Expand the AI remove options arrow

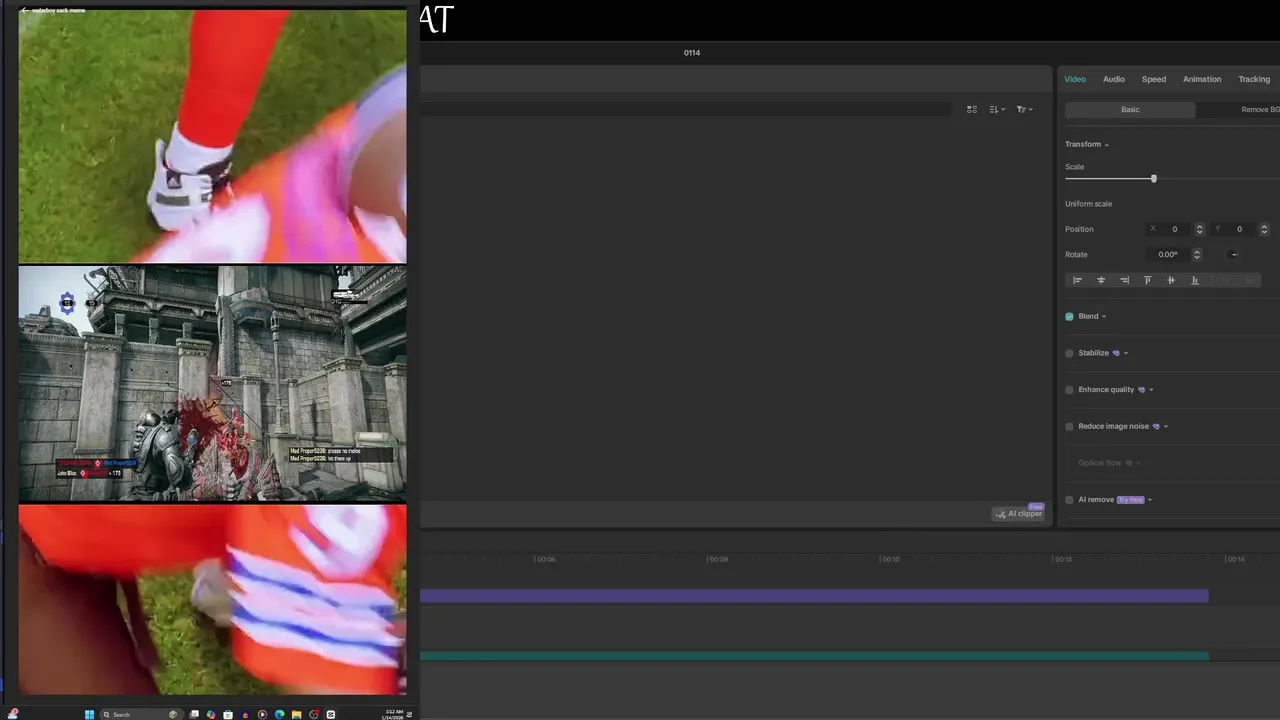click(x=1150, y=500)
